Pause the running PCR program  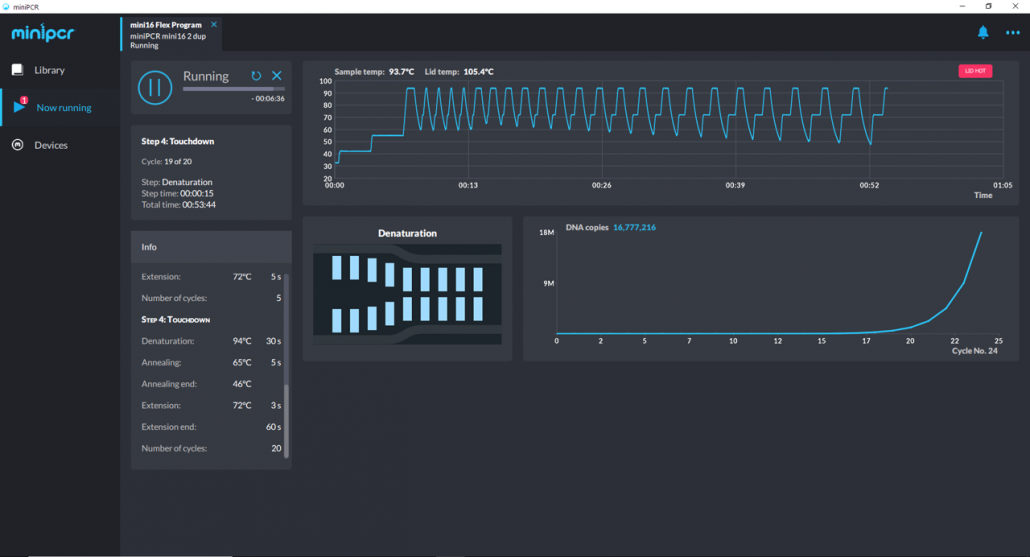point(155,87)
